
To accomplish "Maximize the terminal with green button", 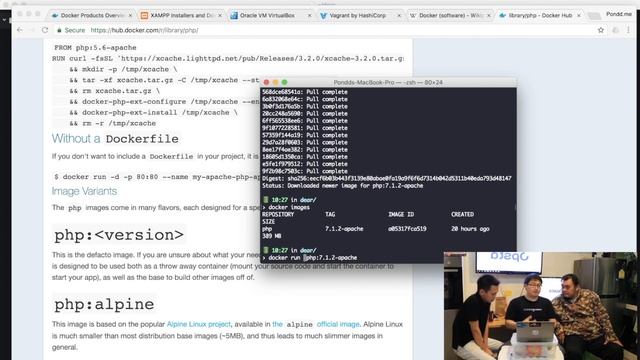I will point(284,82).
